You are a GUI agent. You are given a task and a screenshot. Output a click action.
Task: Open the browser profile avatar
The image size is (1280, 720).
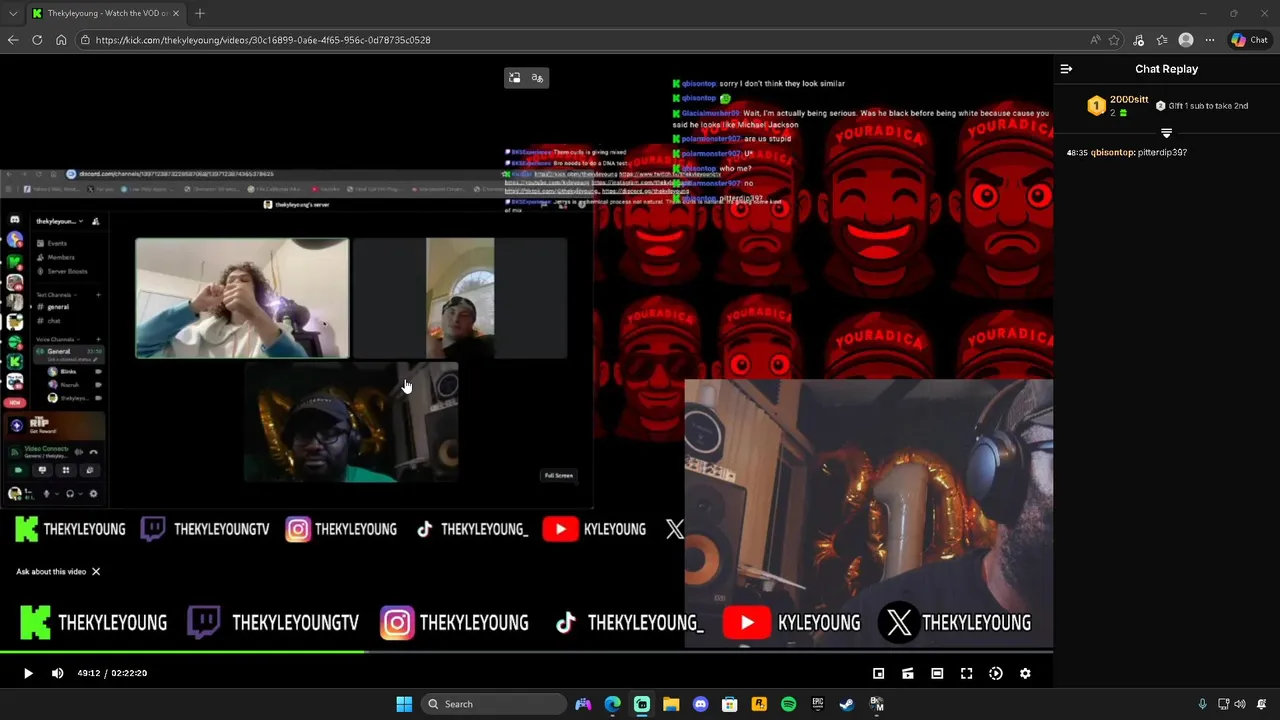1186,40
